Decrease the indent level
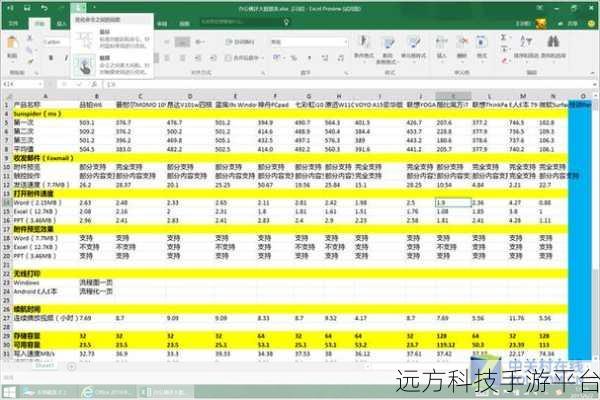The image size is (600, 400). tap(198, 58)
